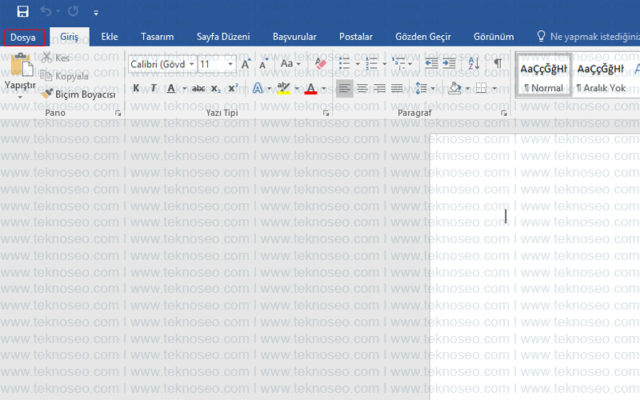
Task: Toggle underline A formatting
Action: tap(171, 88)
